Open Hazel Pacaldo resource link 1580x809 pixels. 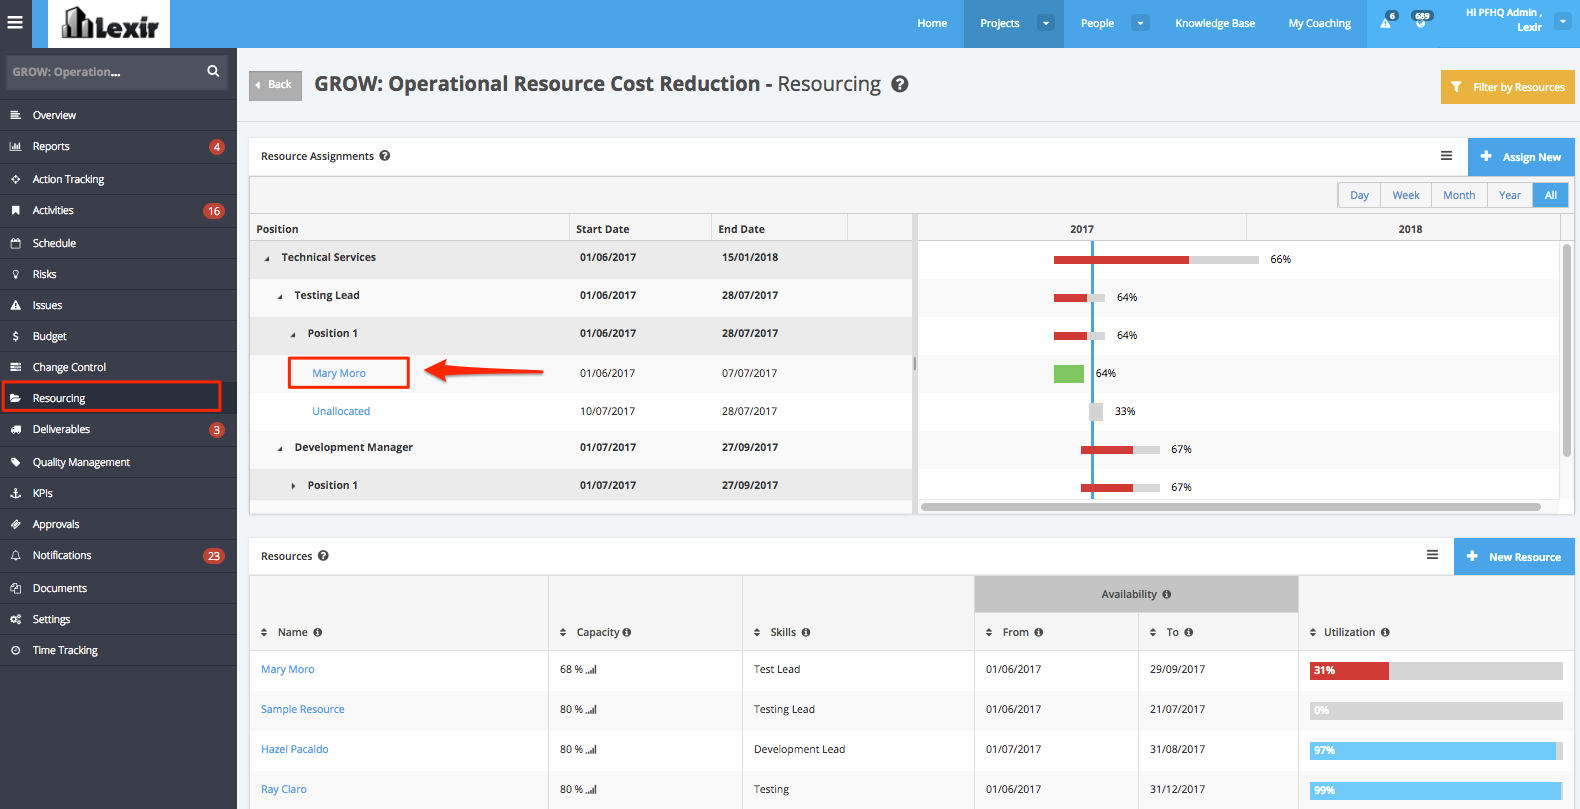point(295,749)
